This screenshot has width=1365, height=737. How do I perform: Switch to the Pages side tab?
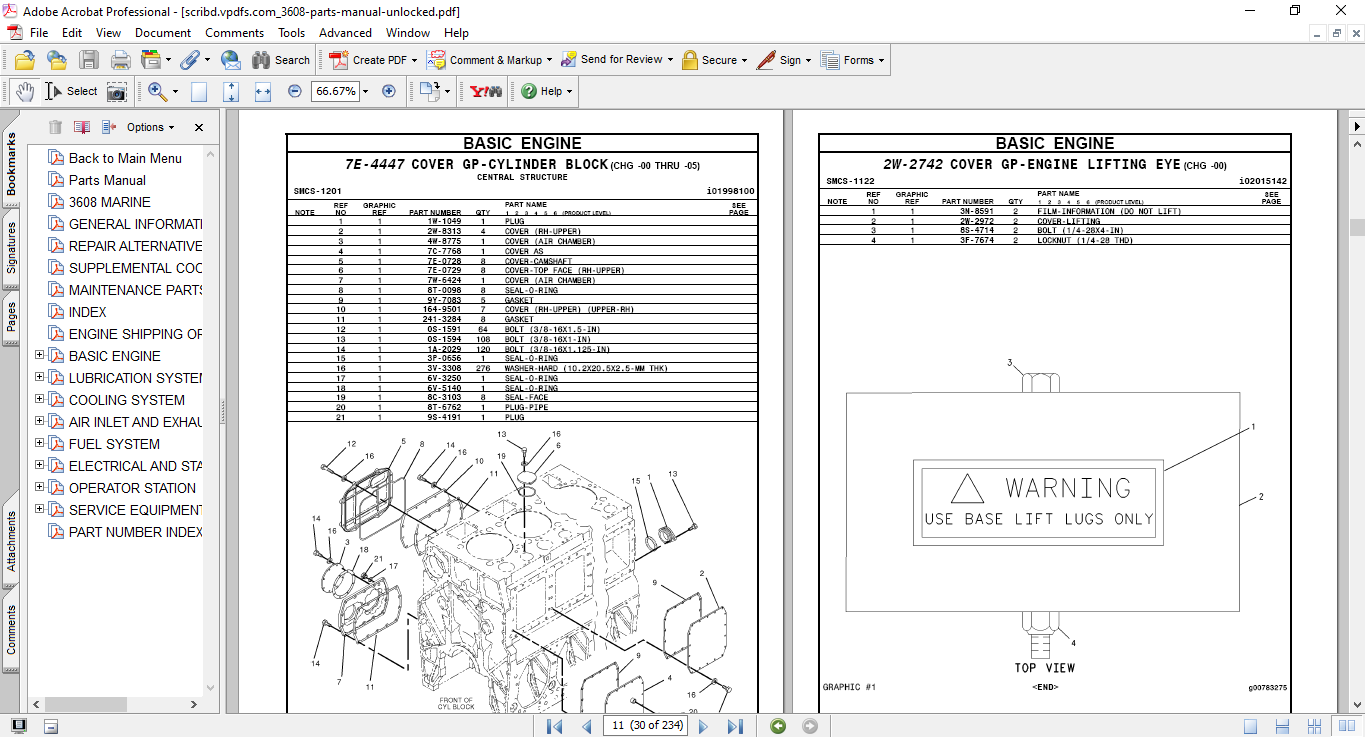click(x=12, y=317)
